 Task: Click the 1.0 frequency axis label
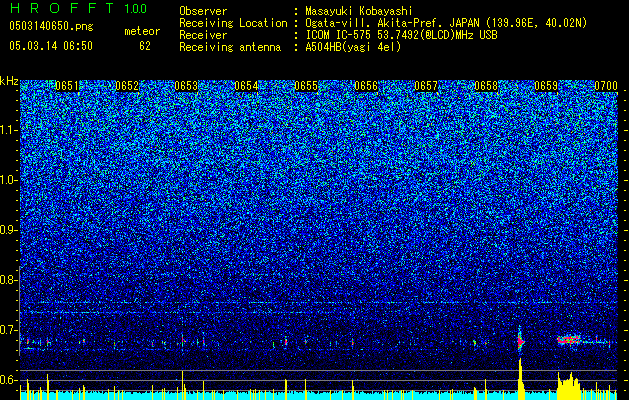9,180
